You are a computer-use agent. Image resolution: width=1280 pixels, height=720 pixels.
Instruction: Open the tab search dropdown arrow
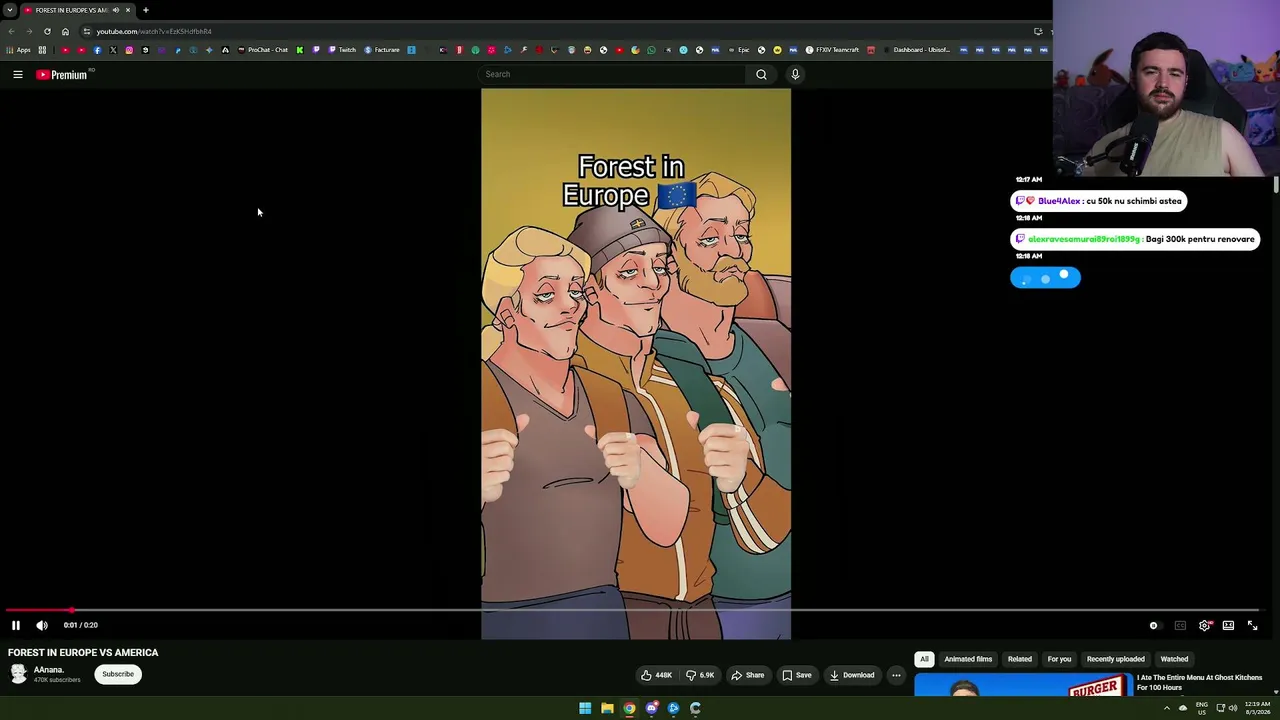(x=10, y=10)
